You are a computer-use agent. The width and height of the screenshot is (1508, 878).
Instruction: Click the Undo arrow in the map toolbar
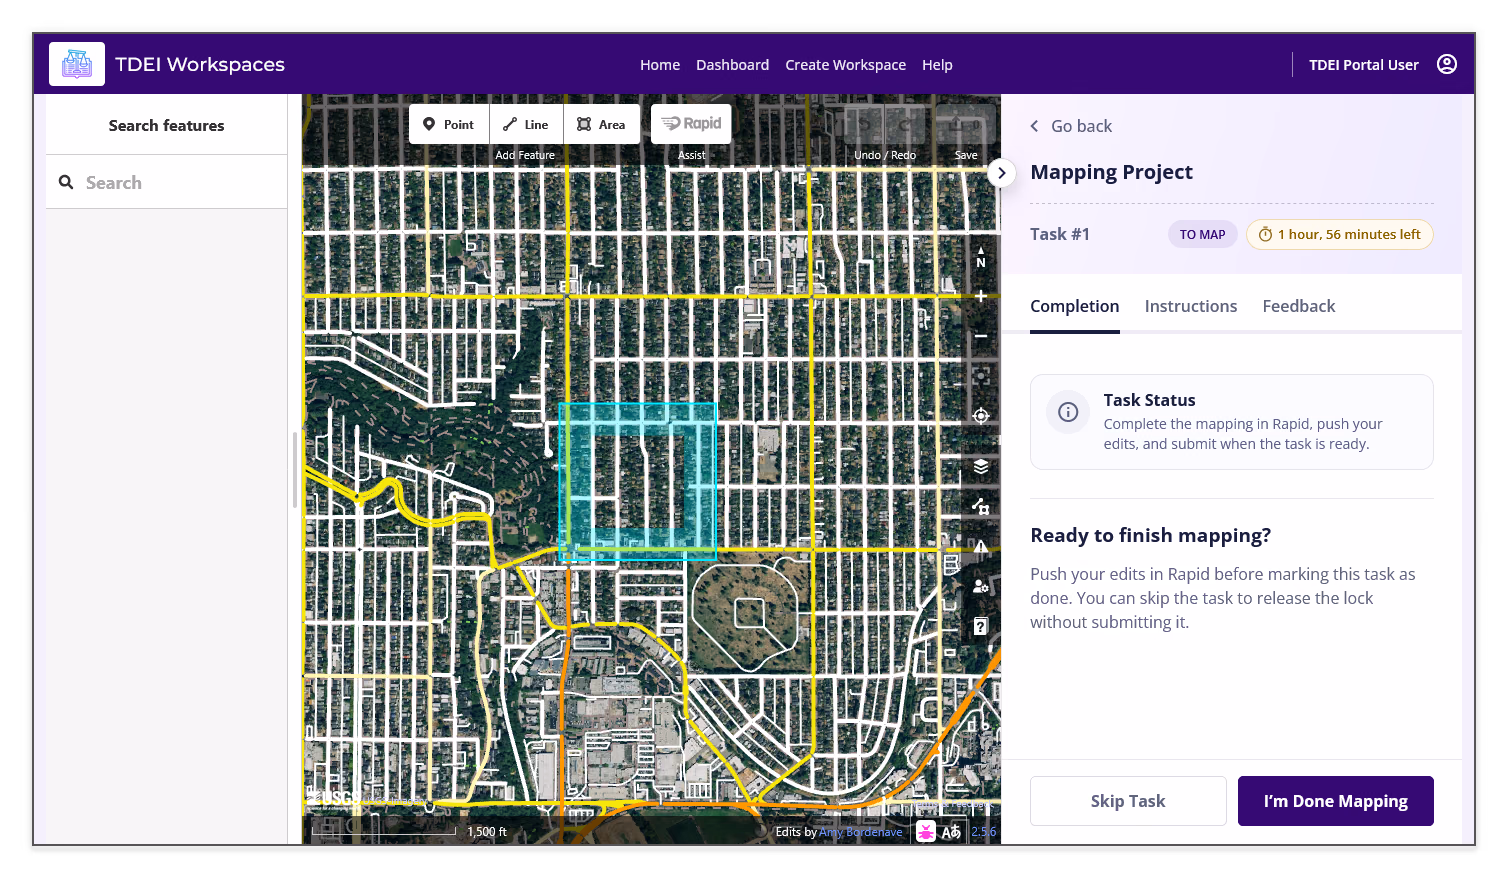point(863,124)
